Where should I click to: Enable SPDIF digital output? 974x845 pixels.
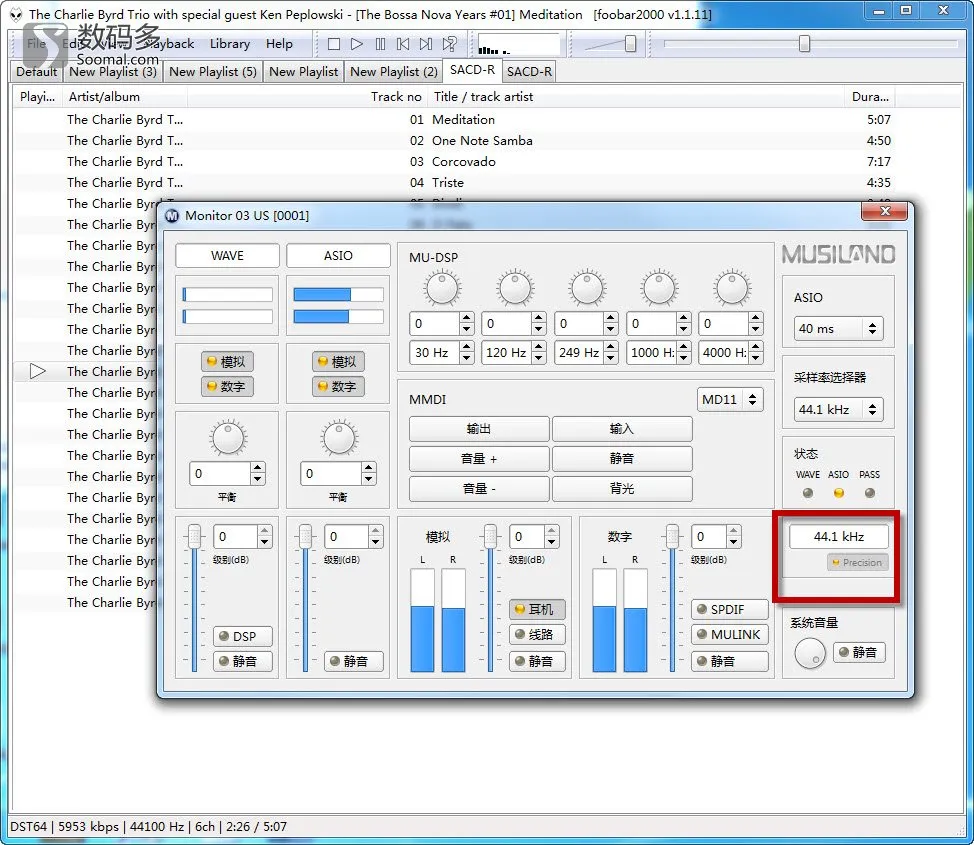pos(729,610)
